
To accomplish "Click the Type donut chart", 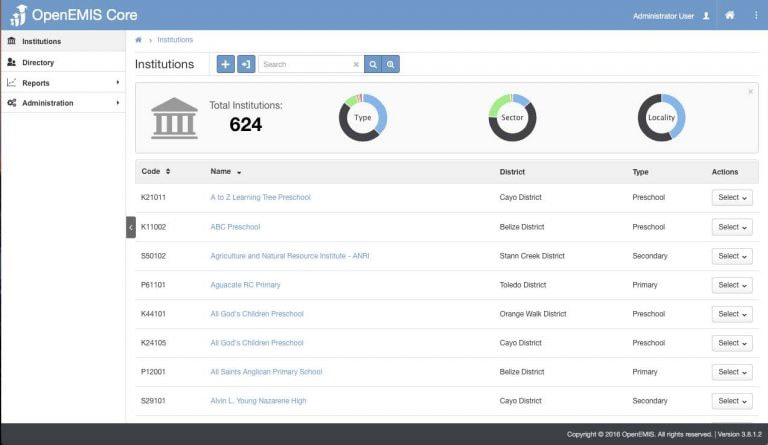I will click(x=363, y=118).
